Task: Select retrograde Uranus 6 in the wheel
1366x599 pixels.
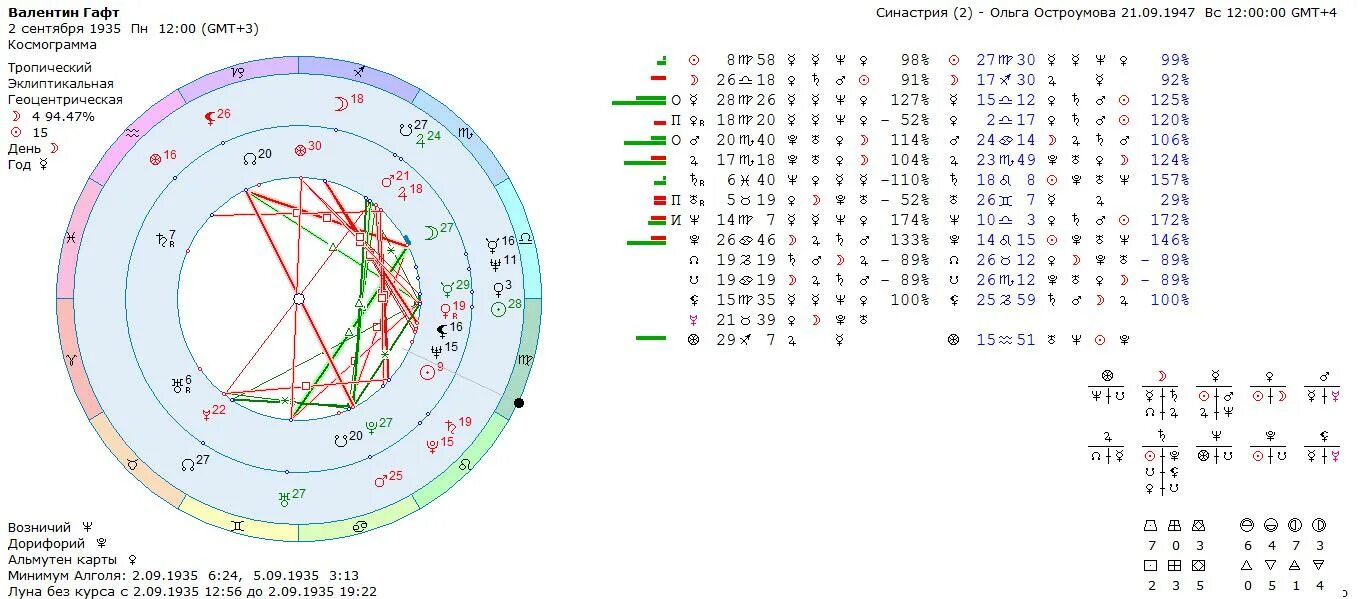Action: click(x=181, y=383)
